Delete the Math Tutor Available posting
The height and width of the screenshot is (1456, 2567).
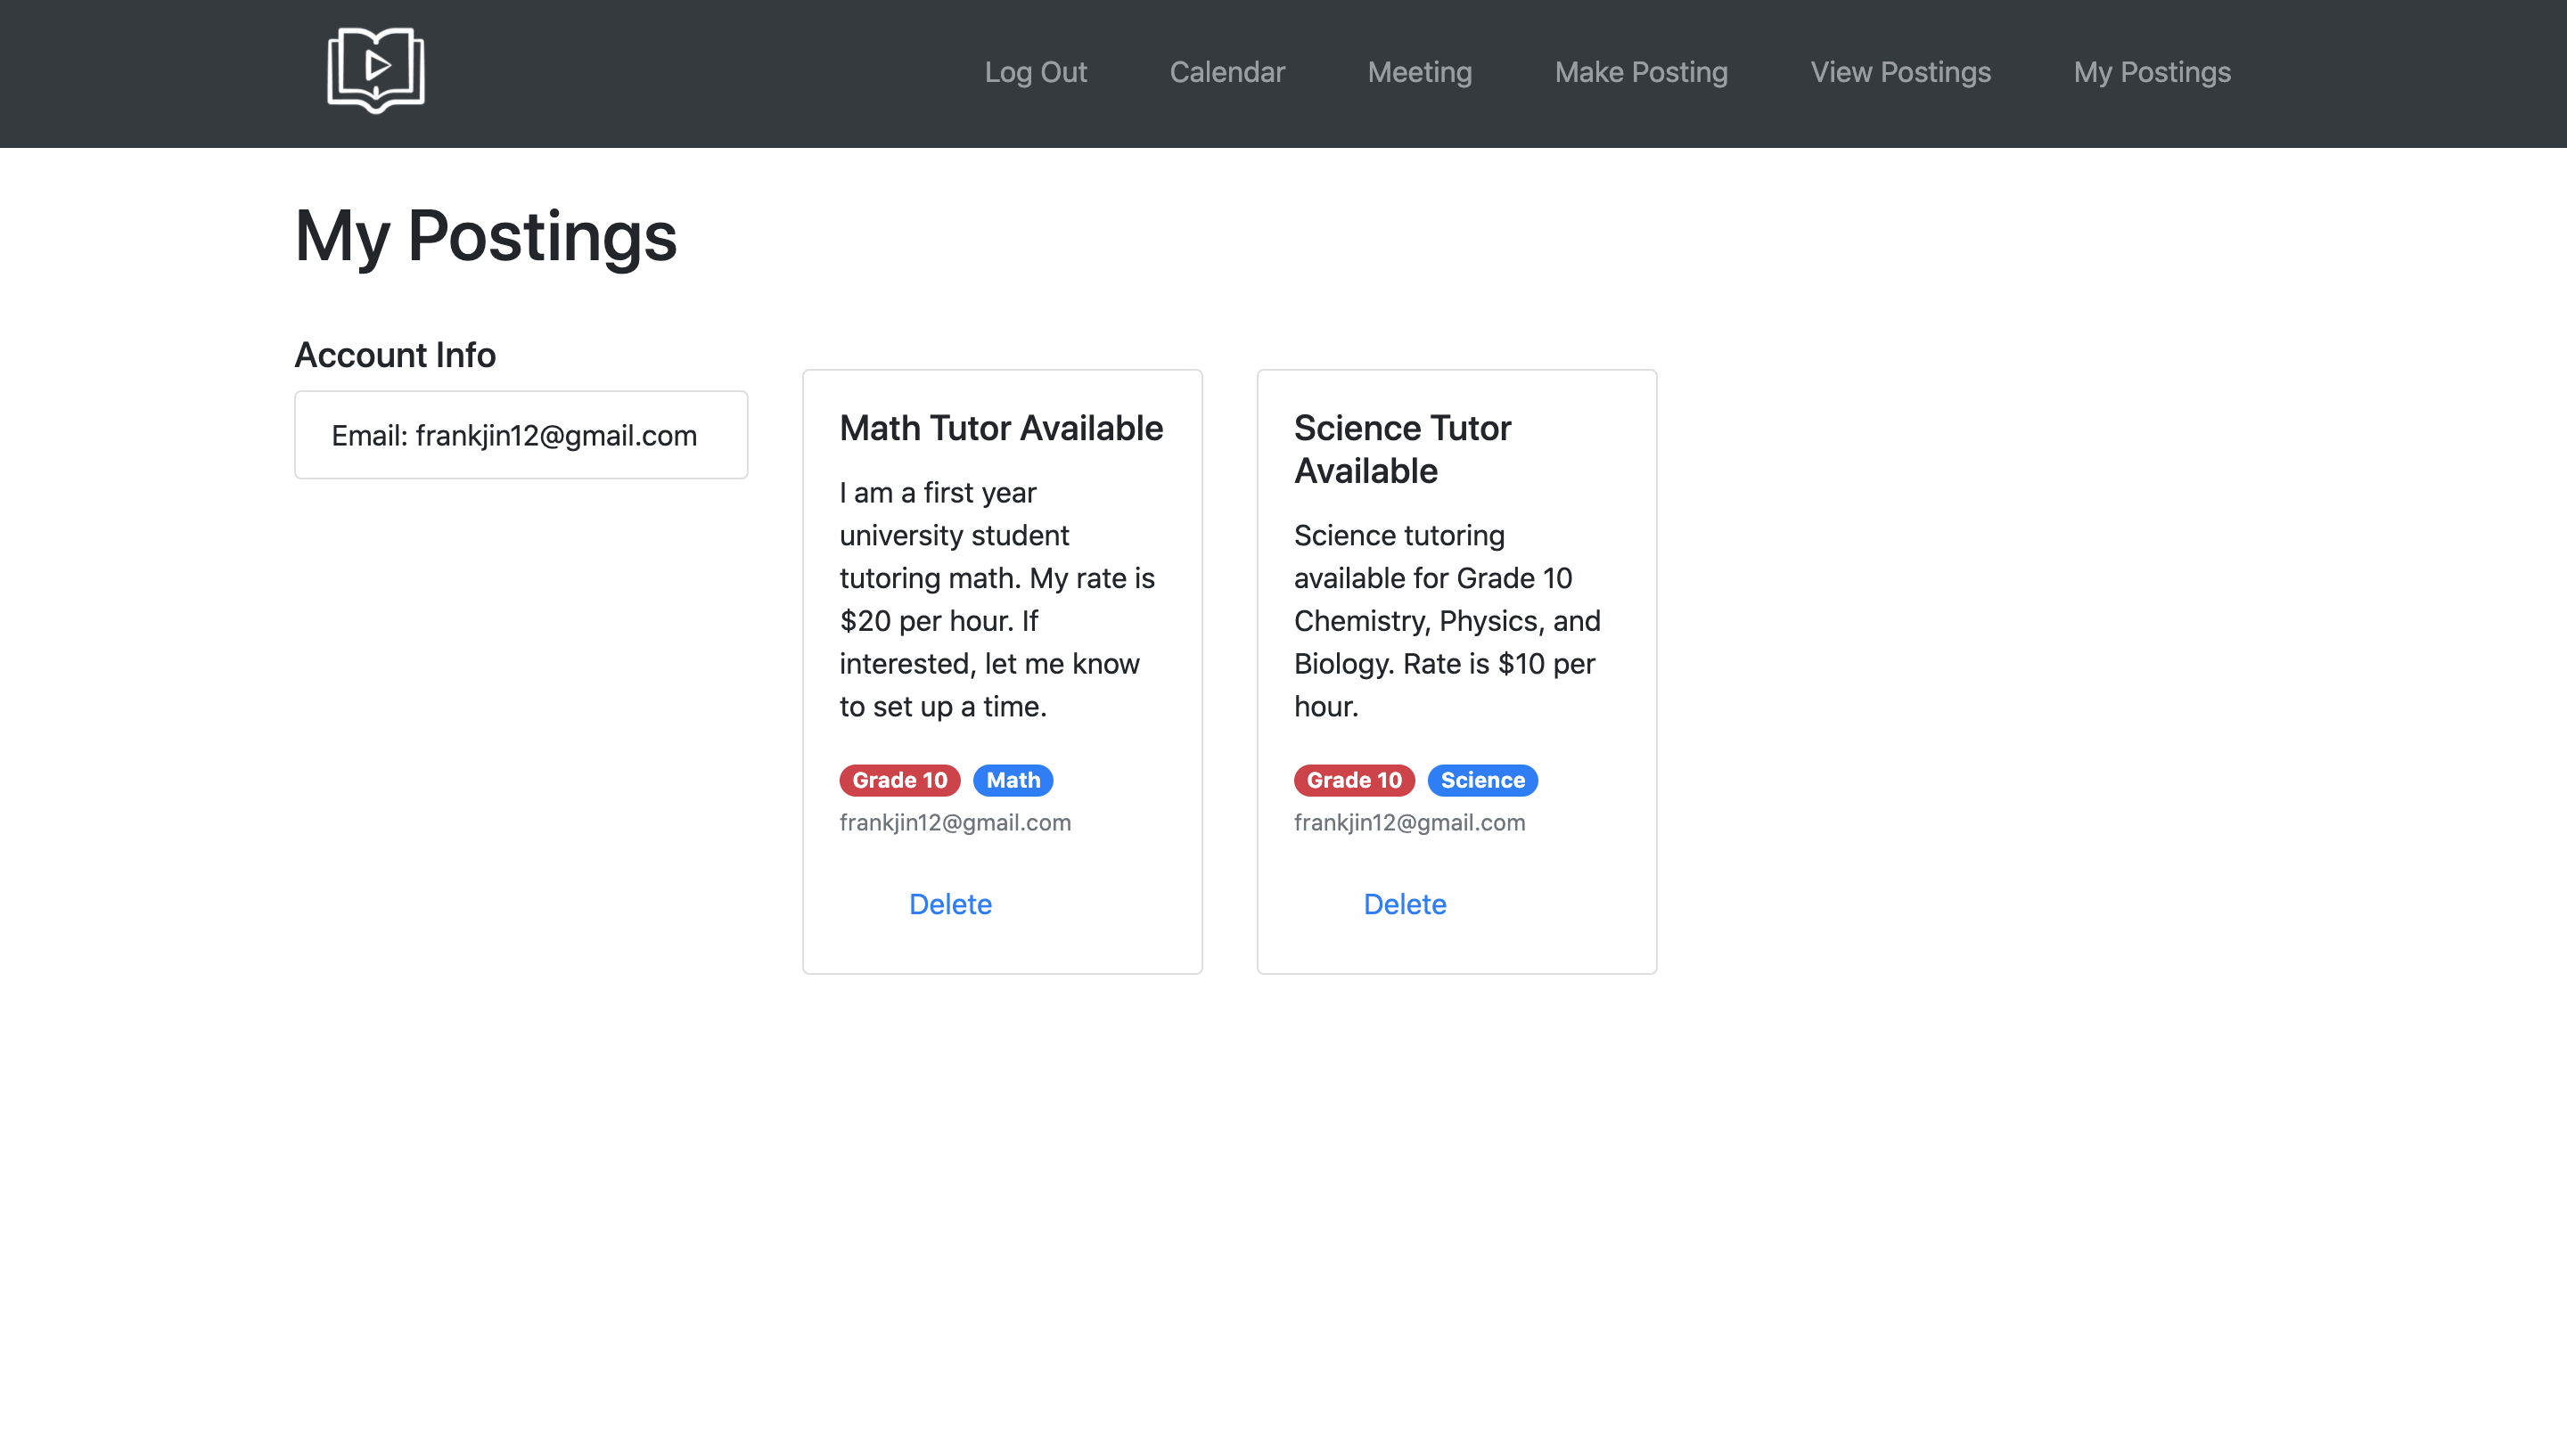tap(949, 904)
